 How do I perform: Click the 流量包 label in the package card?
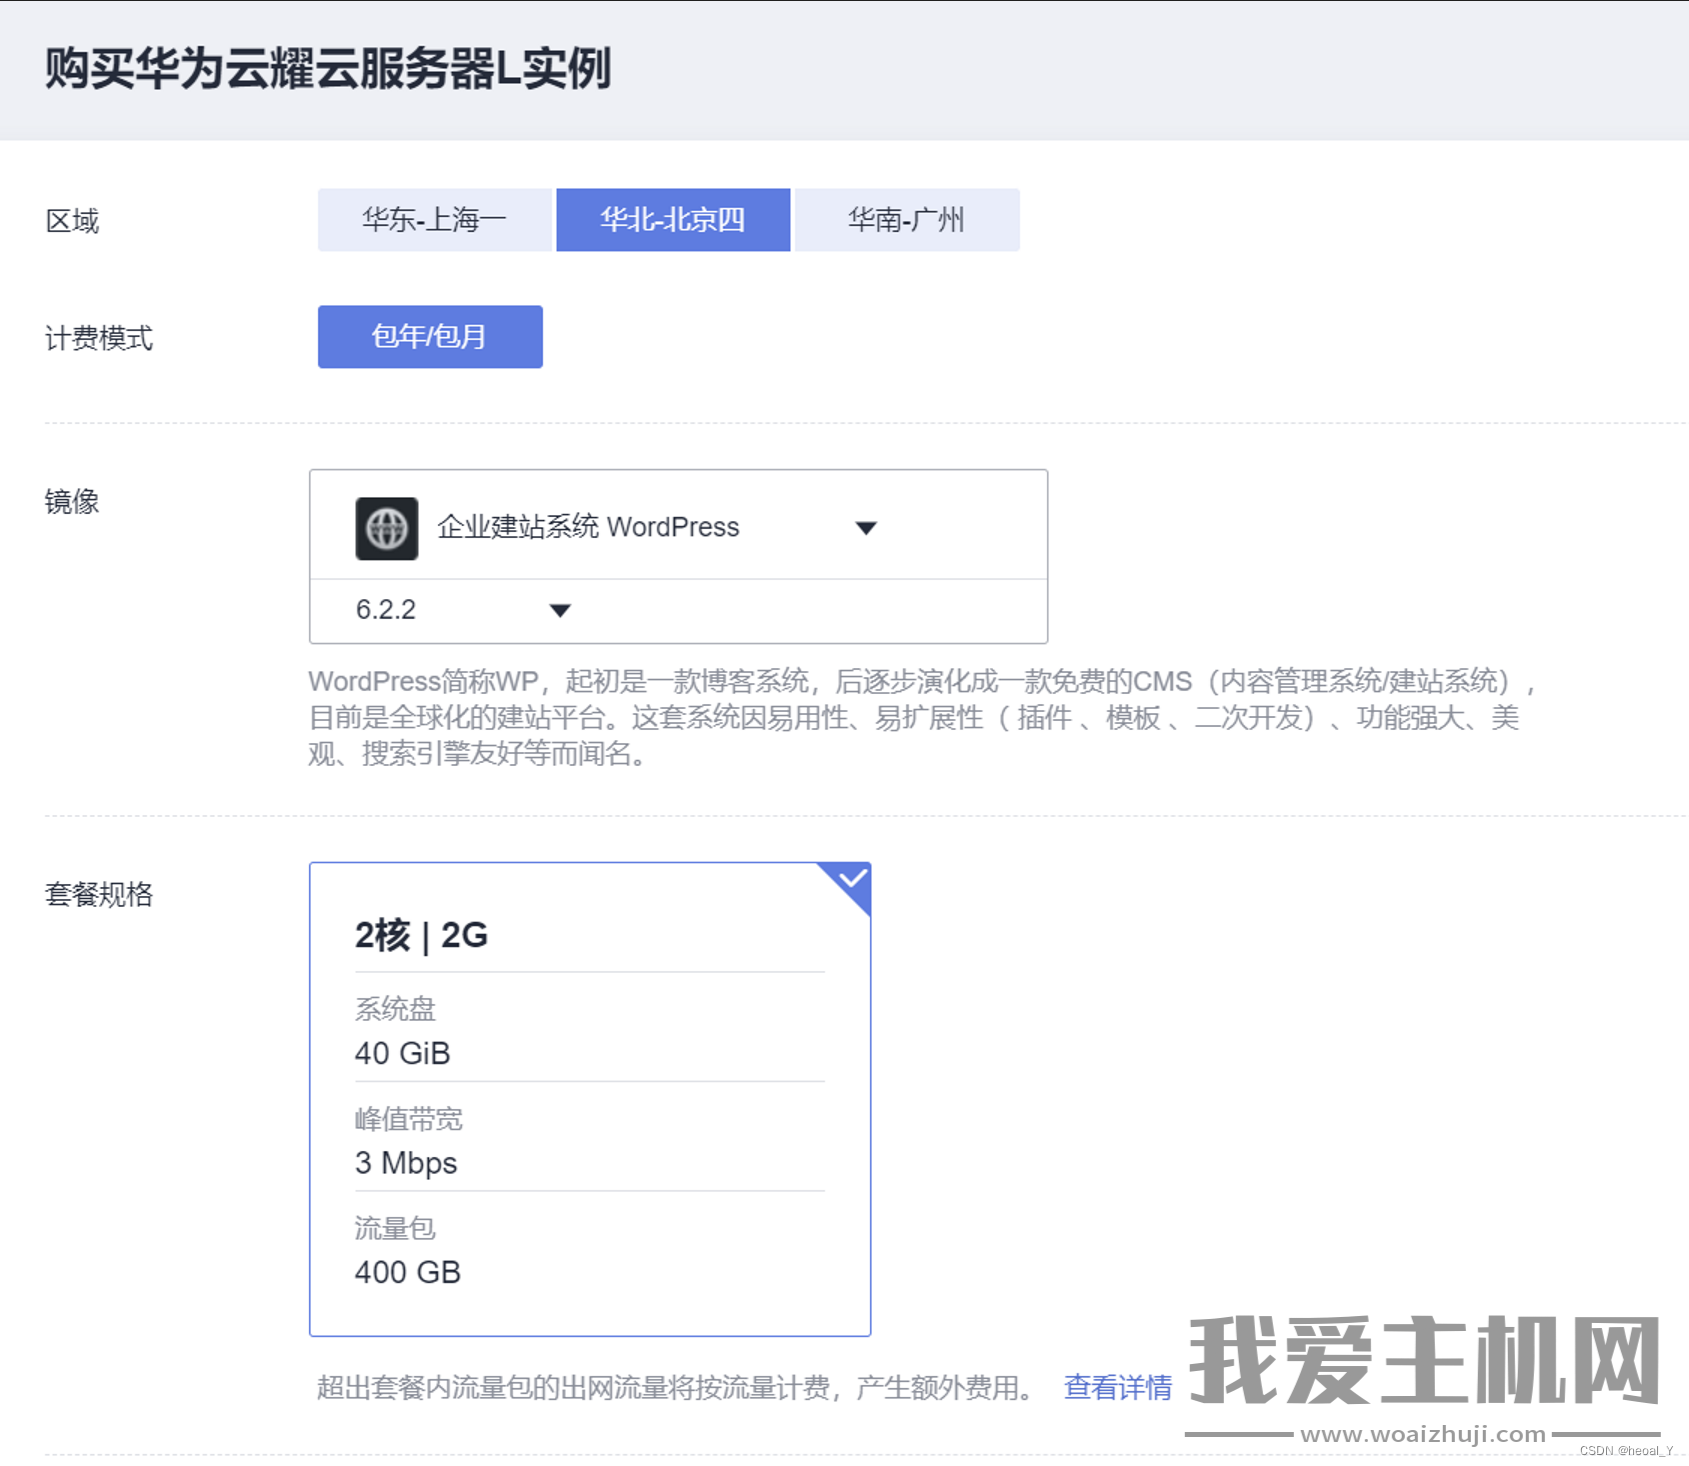point(396,1228)
